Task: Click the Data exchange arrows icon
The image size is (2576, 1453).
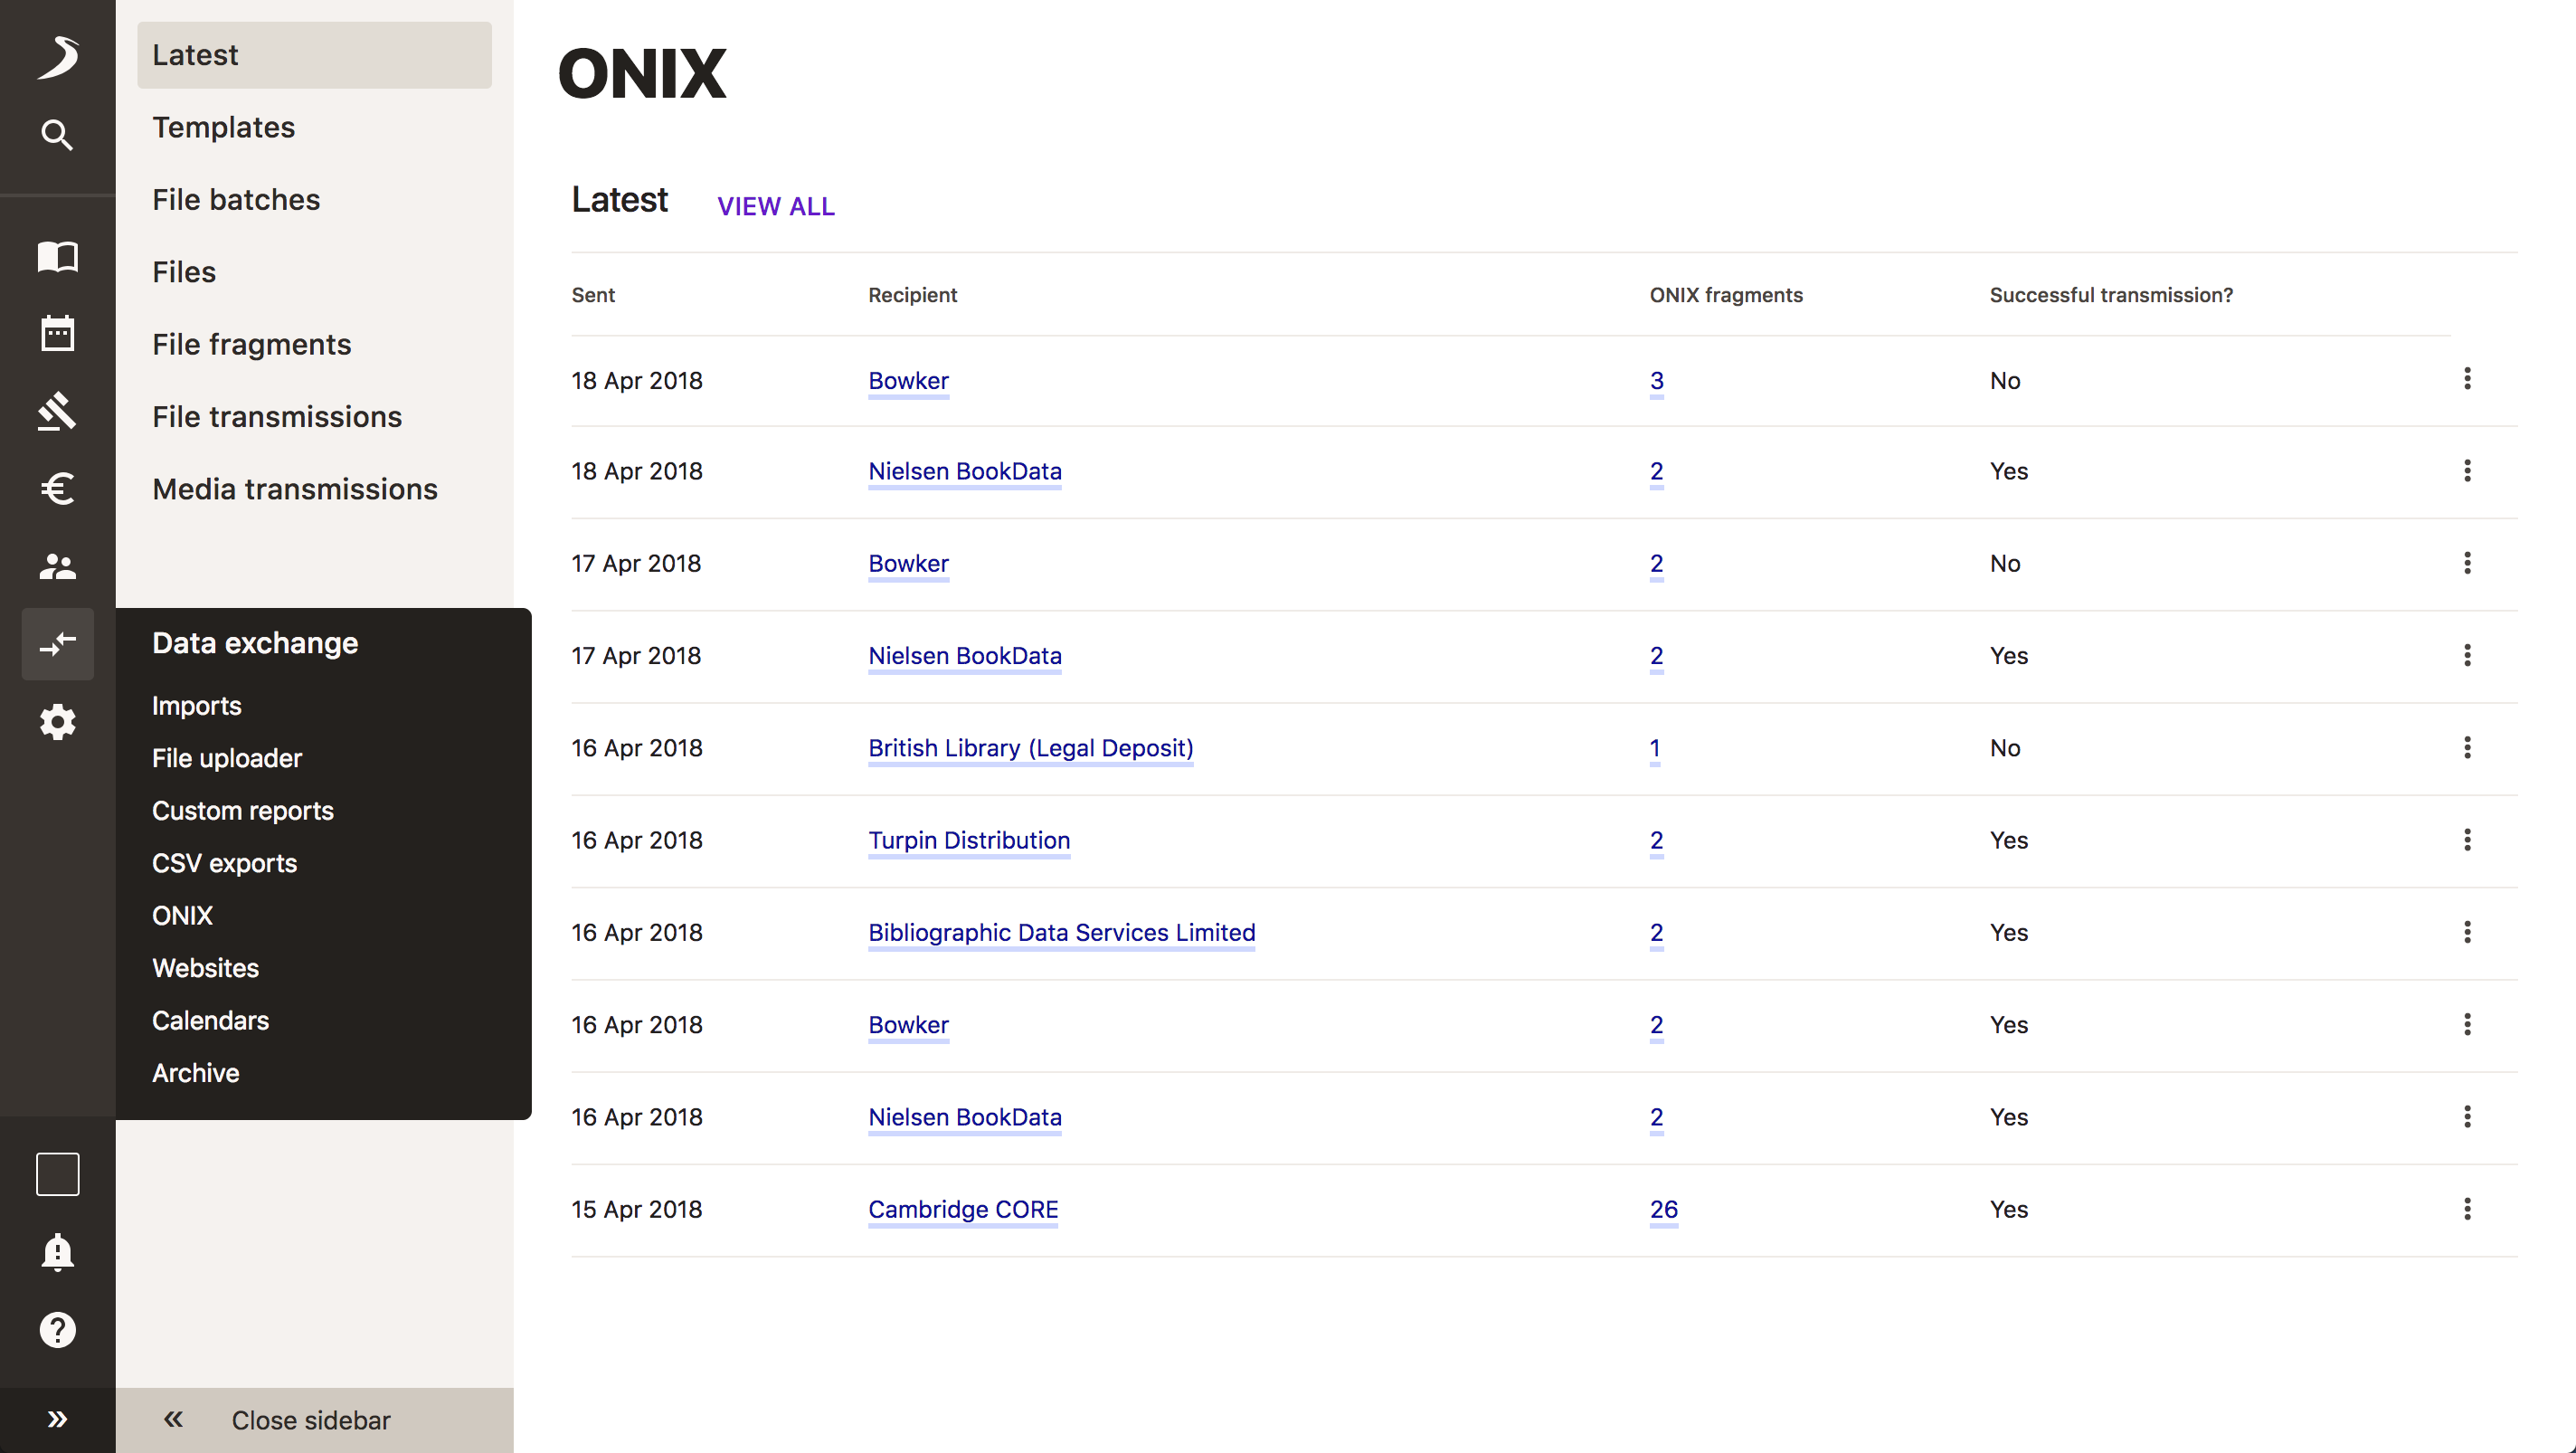Action: pos(57,645)
